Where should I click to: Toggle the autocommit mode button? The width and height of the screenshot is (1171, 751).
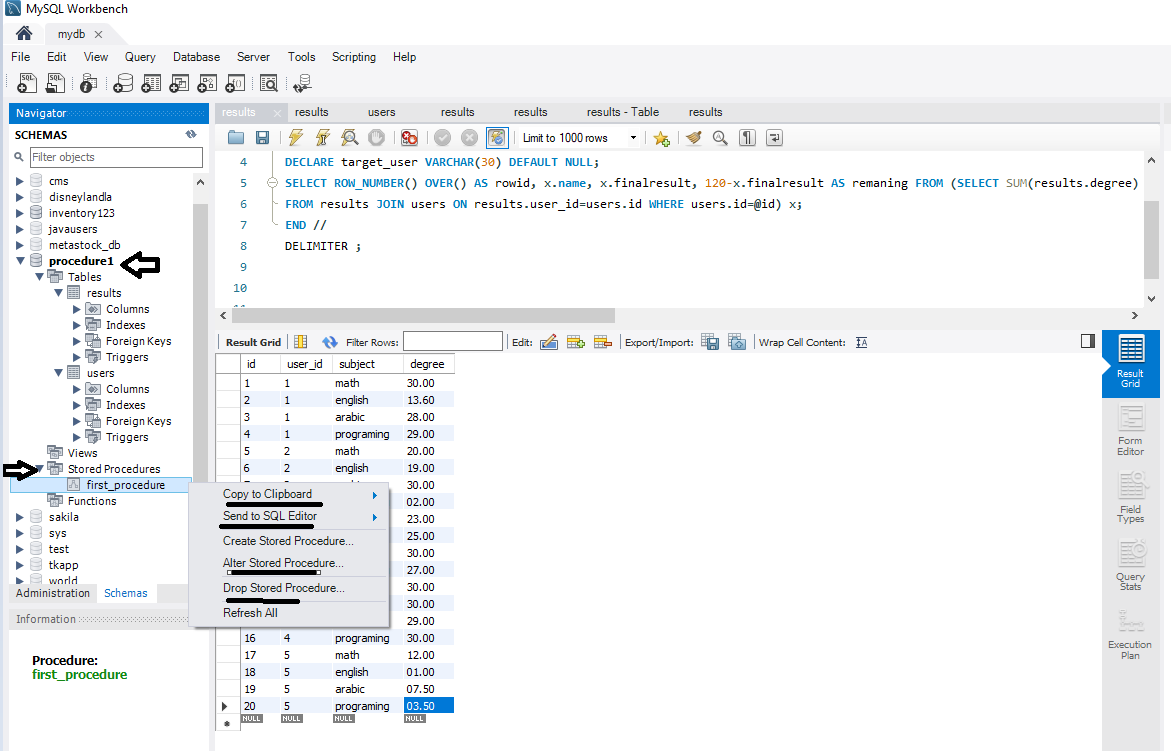click(497, 138)
